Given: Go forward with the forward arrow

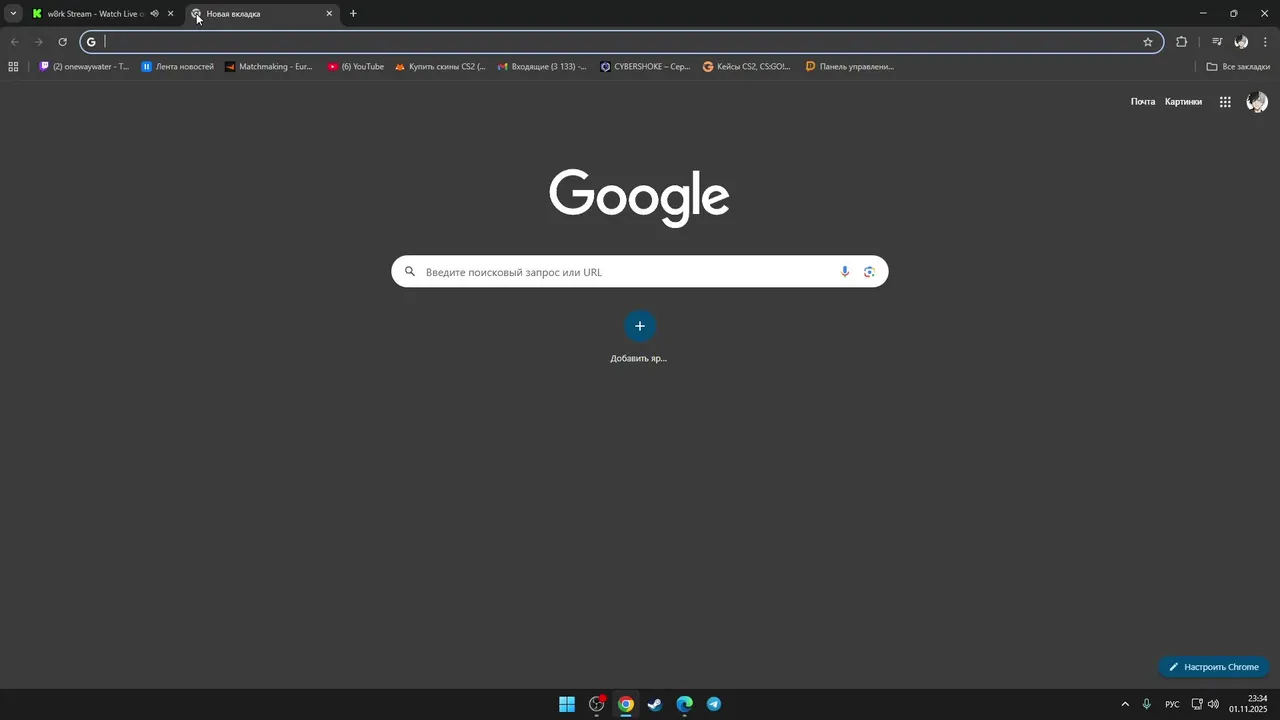Looking at the screenshot, I should 38,42.
